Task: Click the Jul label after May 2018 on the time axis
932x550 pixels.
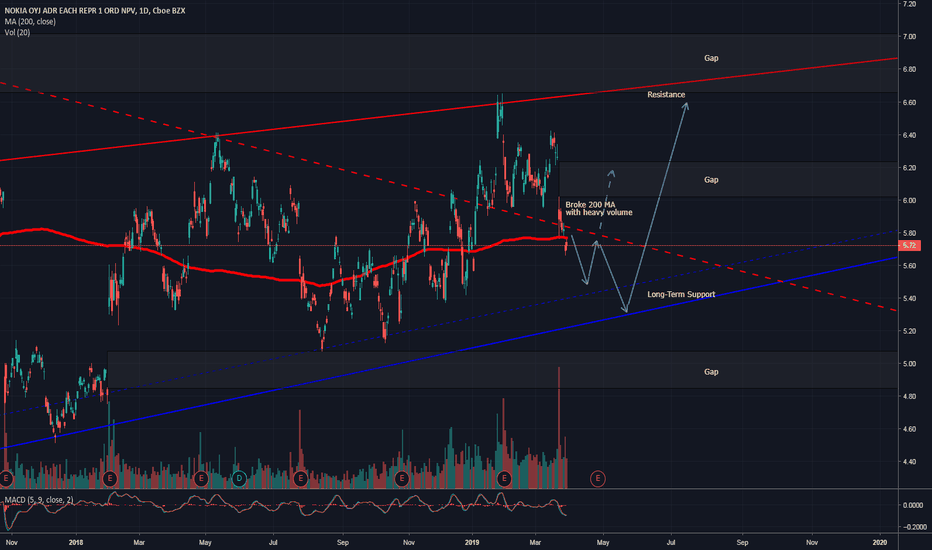Action: click(273, 542)
